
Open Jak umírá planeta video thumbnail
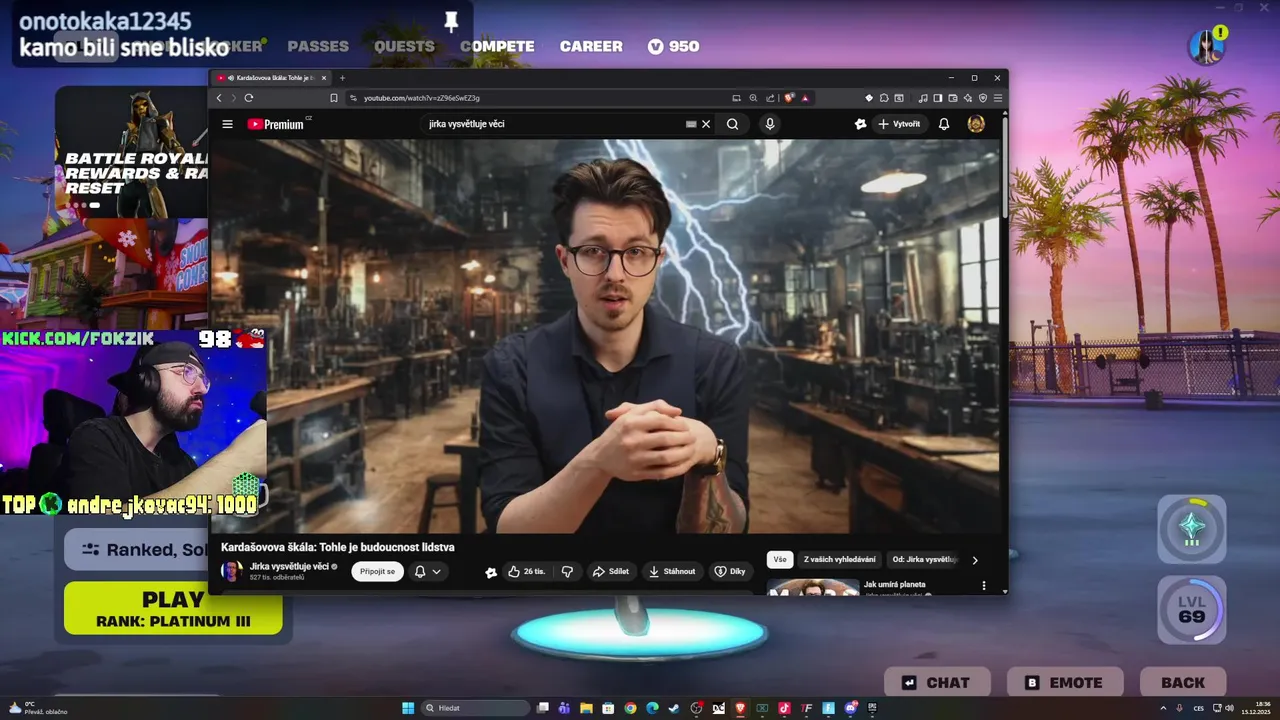pyautogui.click(x=813, y=587)
